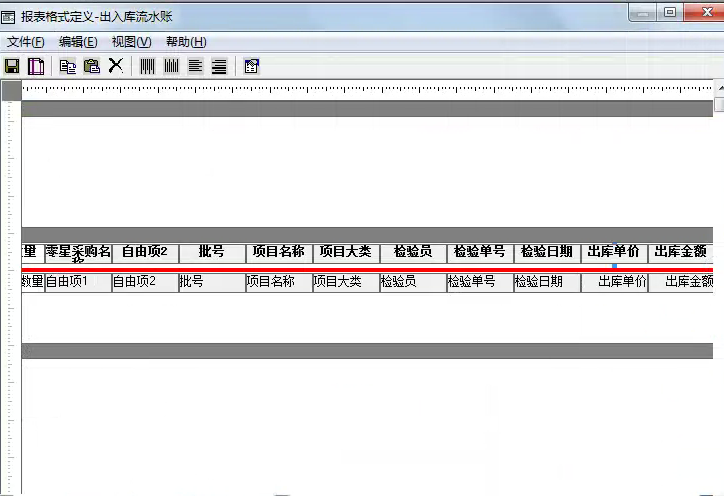This screenshot has width=724, height=496.
Task: Open the 编辑(E) menu
Action: point(78,42)
